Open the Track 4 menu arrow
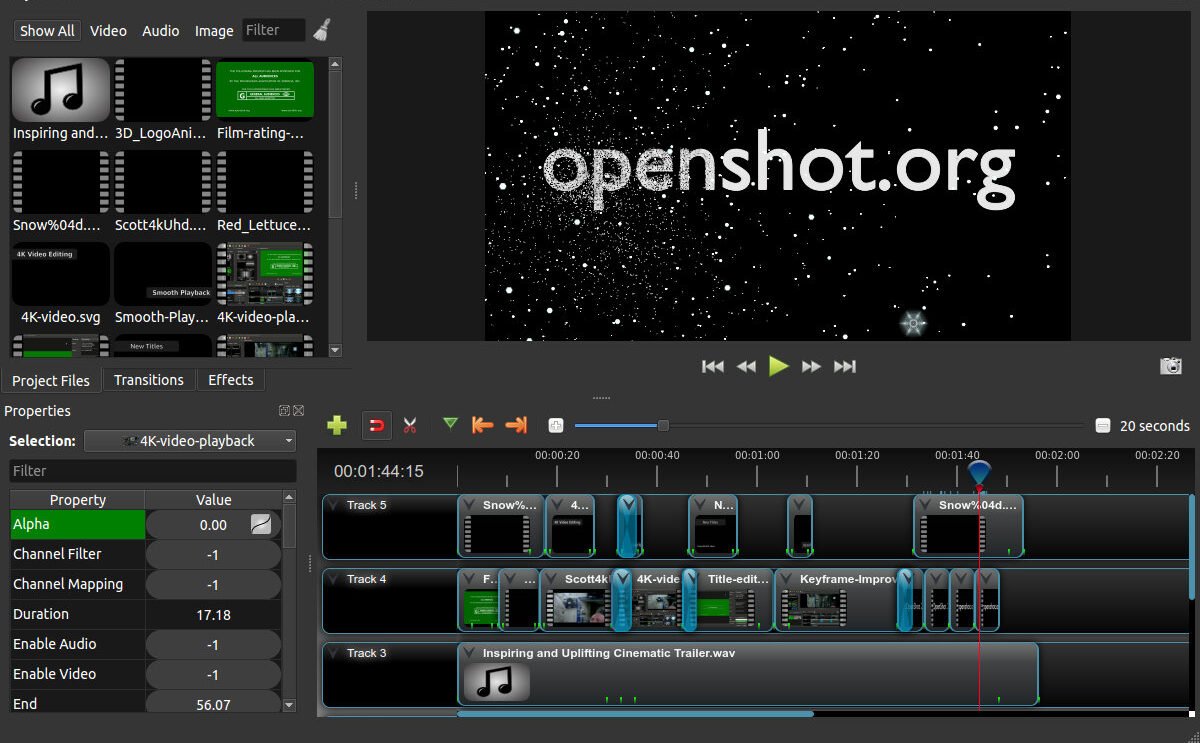 (333, 579)
